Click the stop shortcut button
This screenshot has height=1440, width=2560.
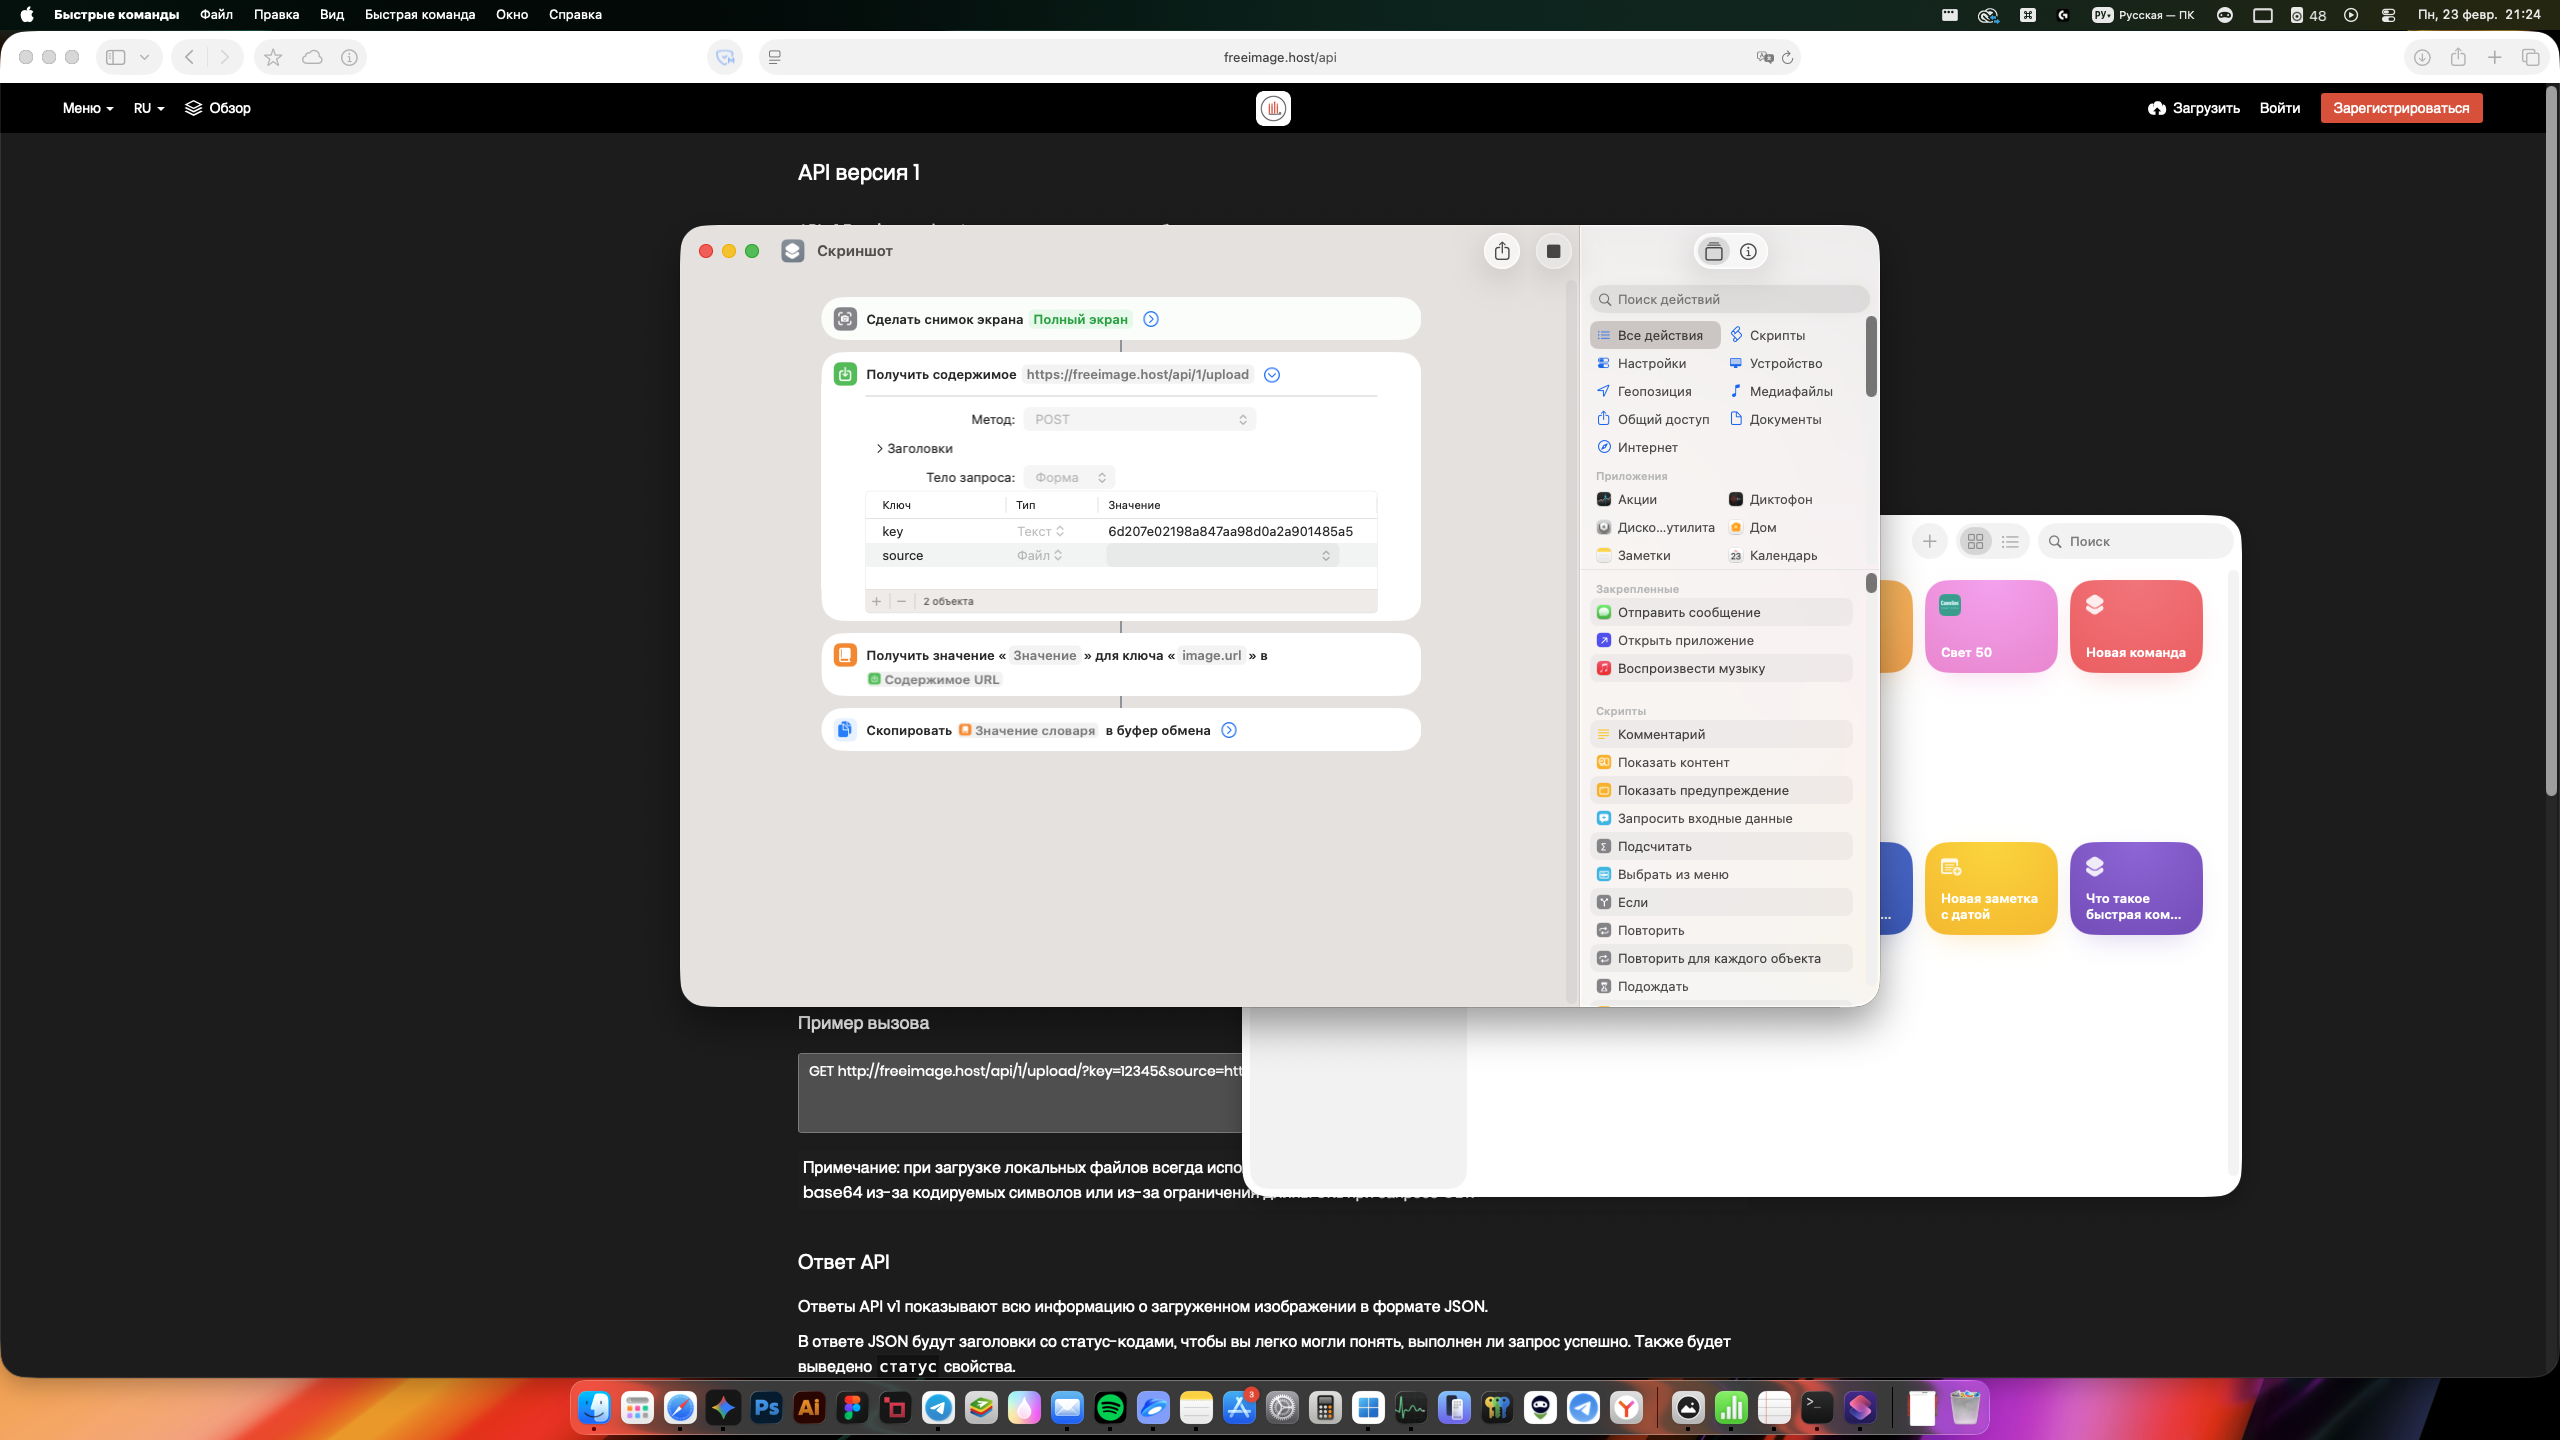tap(1553, 251)
